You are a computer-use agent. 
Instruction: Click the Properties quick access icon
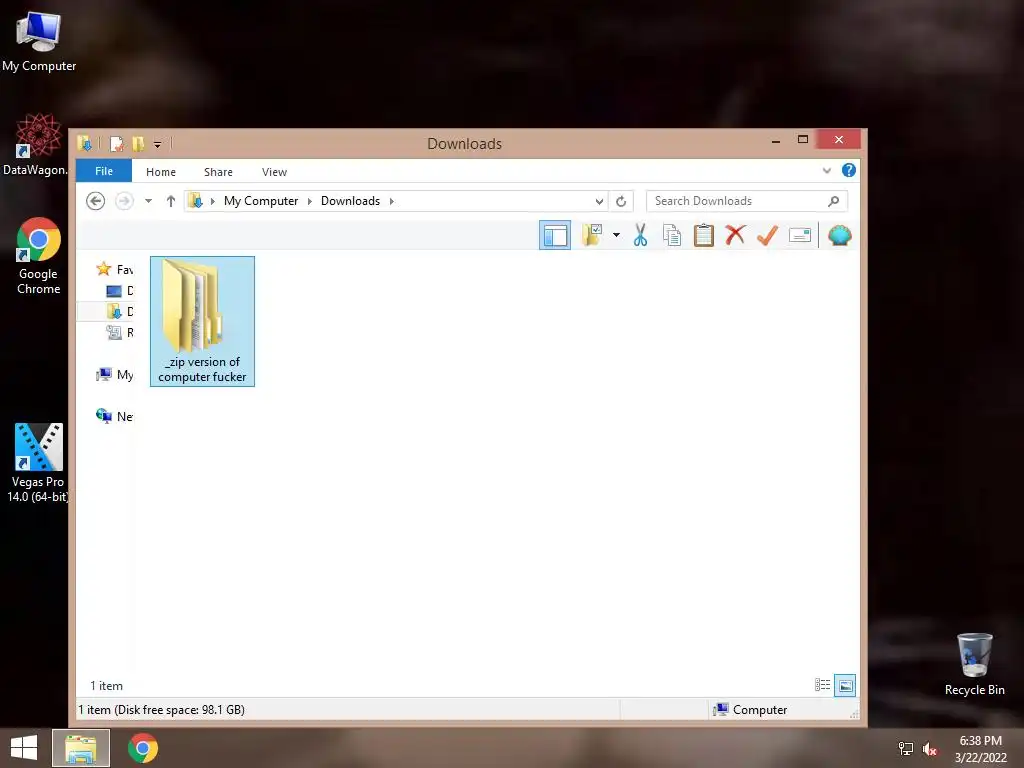117,144
